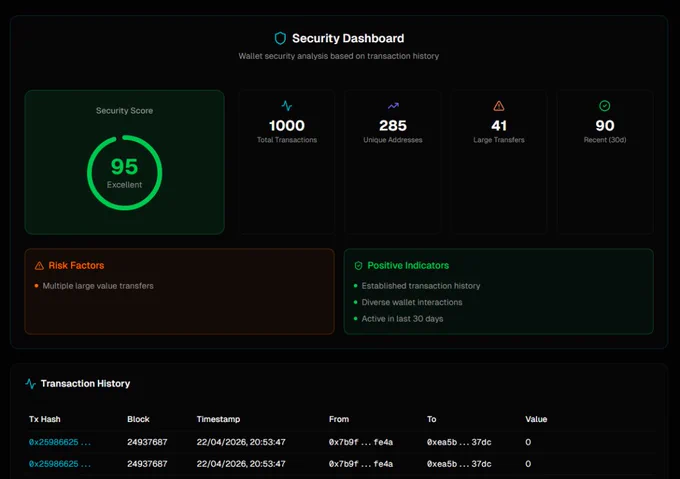The image size is (680, 479).
Task: Click the warning triangle above Large Transfers
Action: (499, 106)
